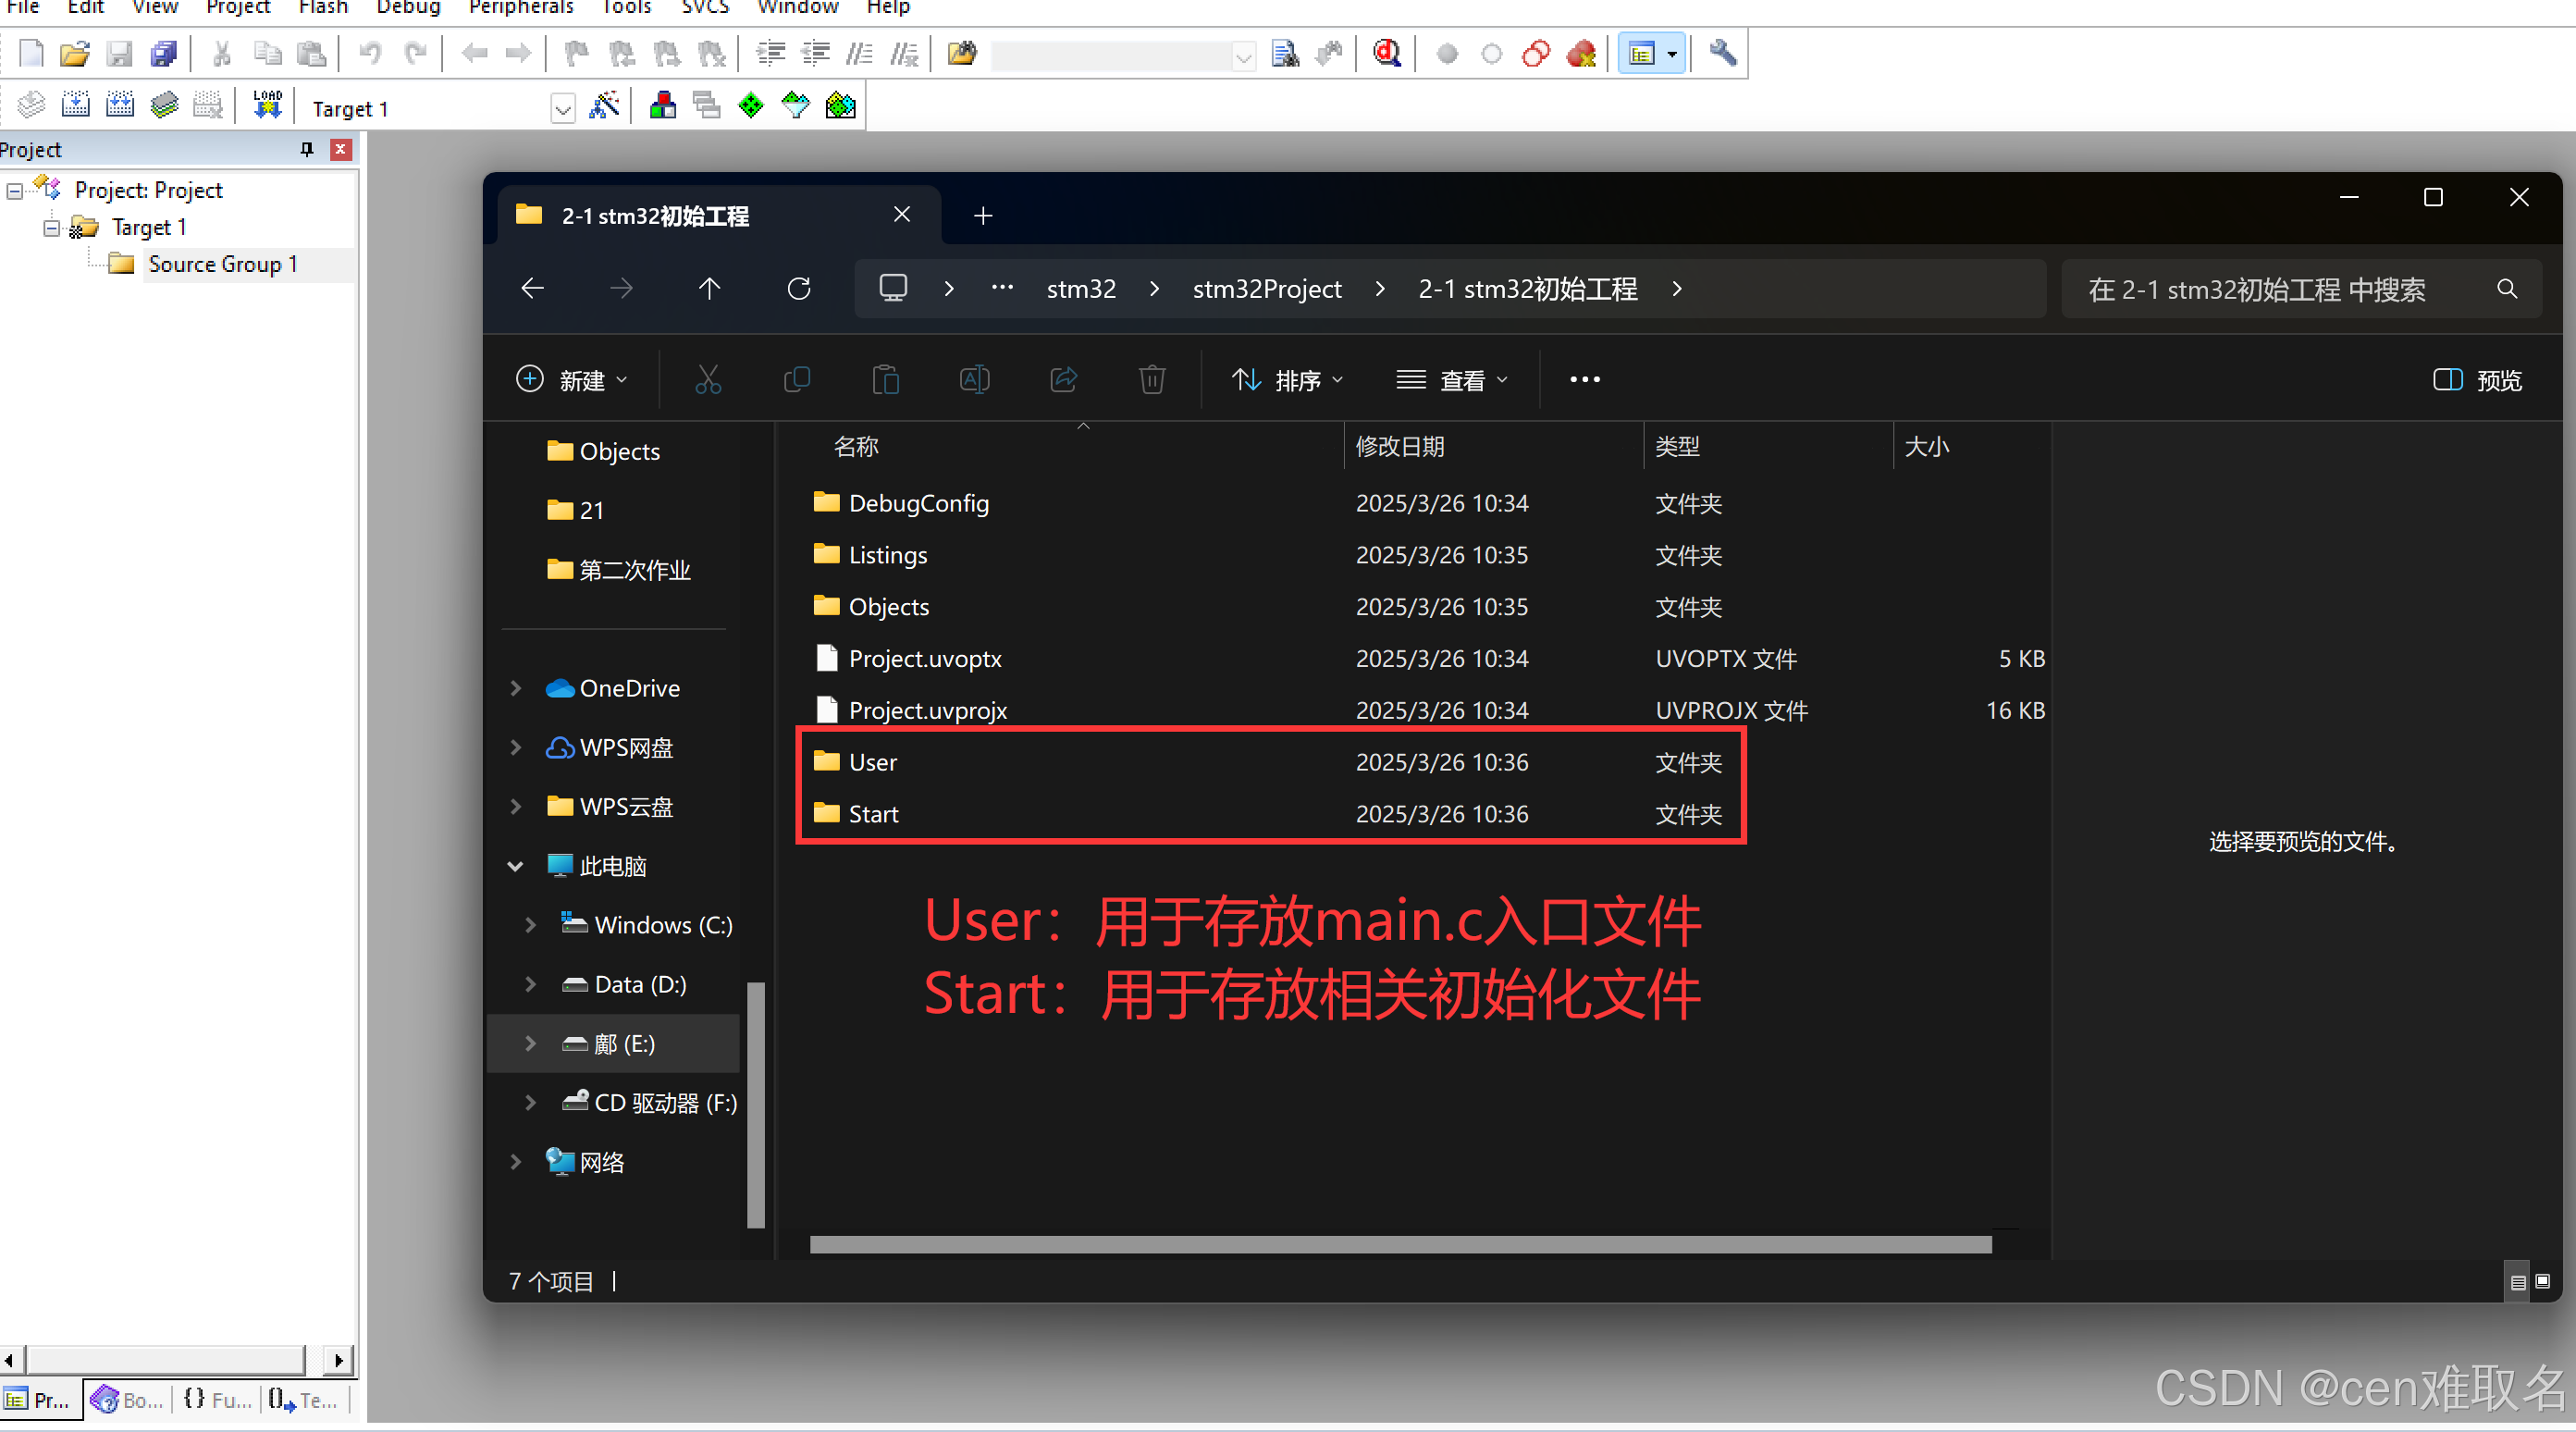This screenshot has width=2576, height=1432.
Task: Start the debug session magnifier icon
Action: [x=1387, y=54]
